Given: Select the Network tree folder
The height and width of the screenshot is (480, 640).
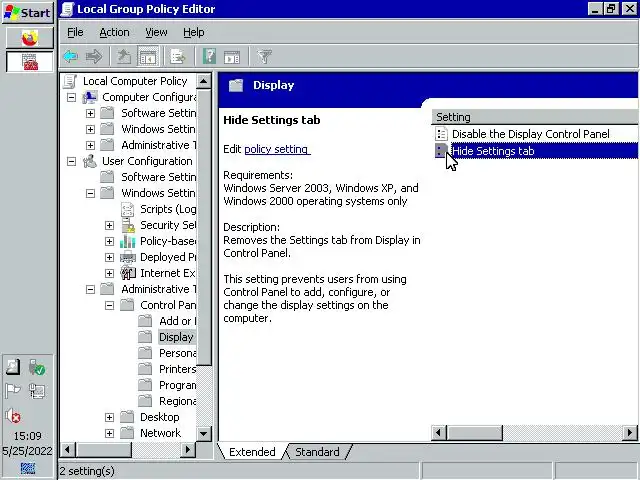Looking at the screenshot, I should (x=160, y=433).
